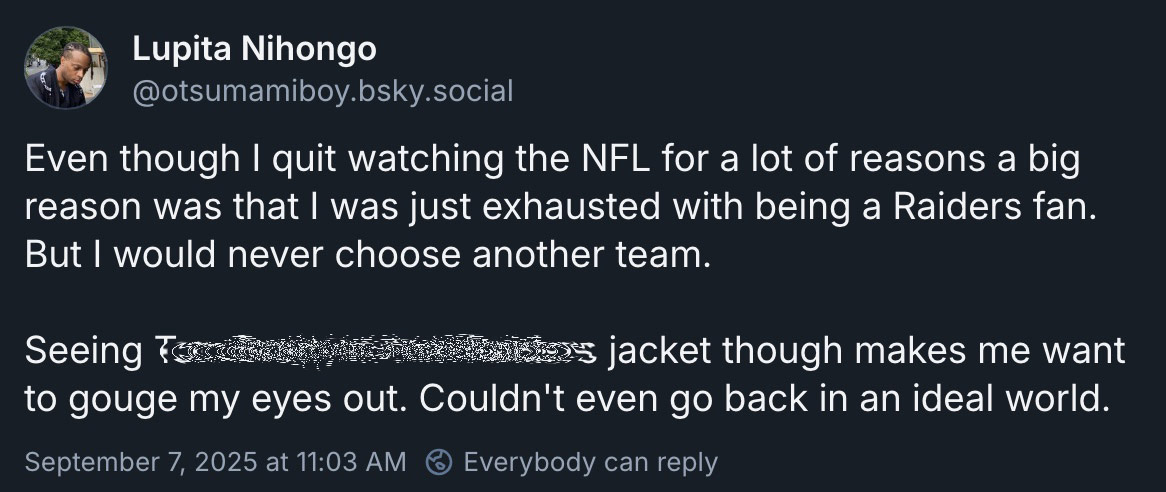The image size is (1166, 492).
Task: Select the "Everybody can reply" label
Action: [x=590, y=462]
